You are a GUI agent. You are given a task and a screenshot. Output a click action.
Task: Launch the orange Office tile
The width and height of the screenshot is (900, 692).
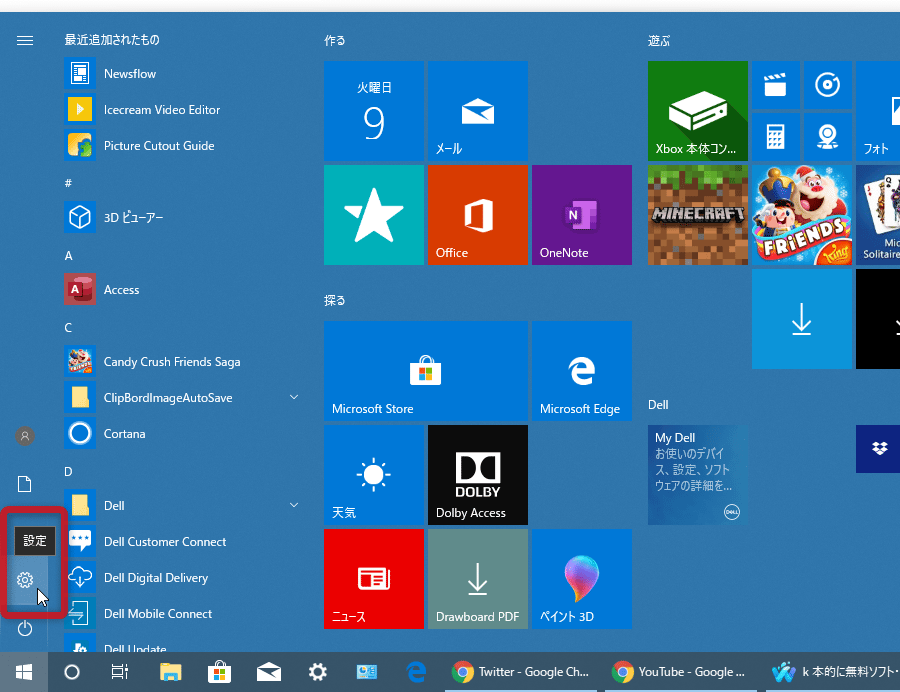478,215
